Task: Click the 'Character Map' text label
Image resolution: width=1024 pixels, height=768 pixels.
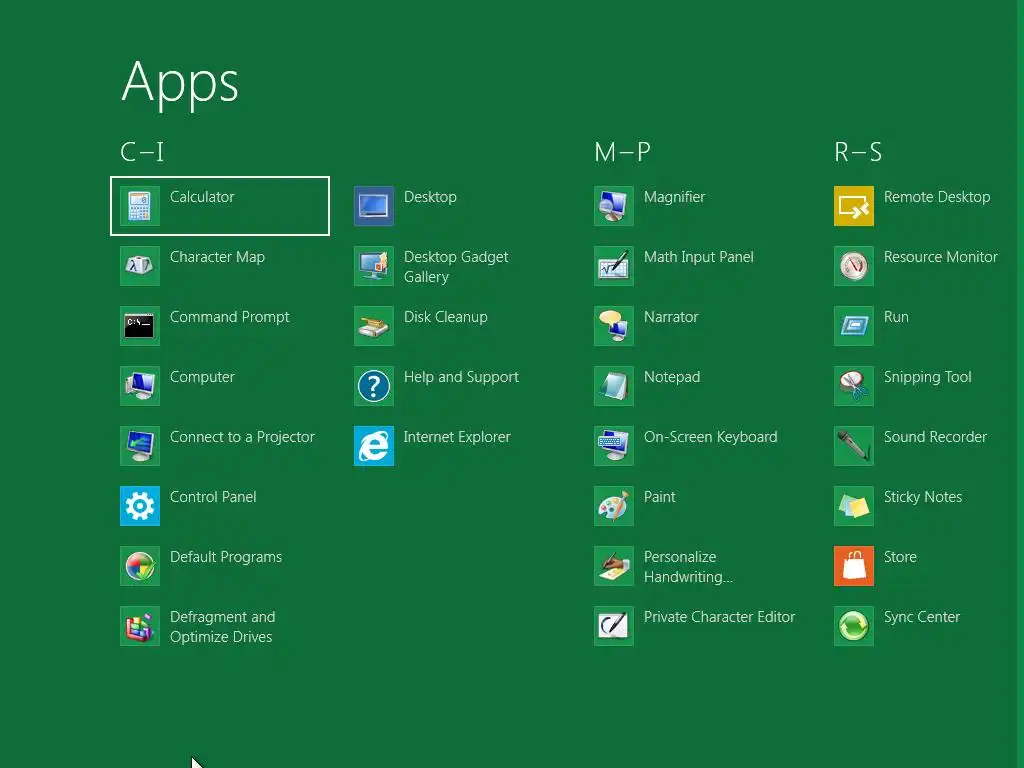Action: pos(217,257)
